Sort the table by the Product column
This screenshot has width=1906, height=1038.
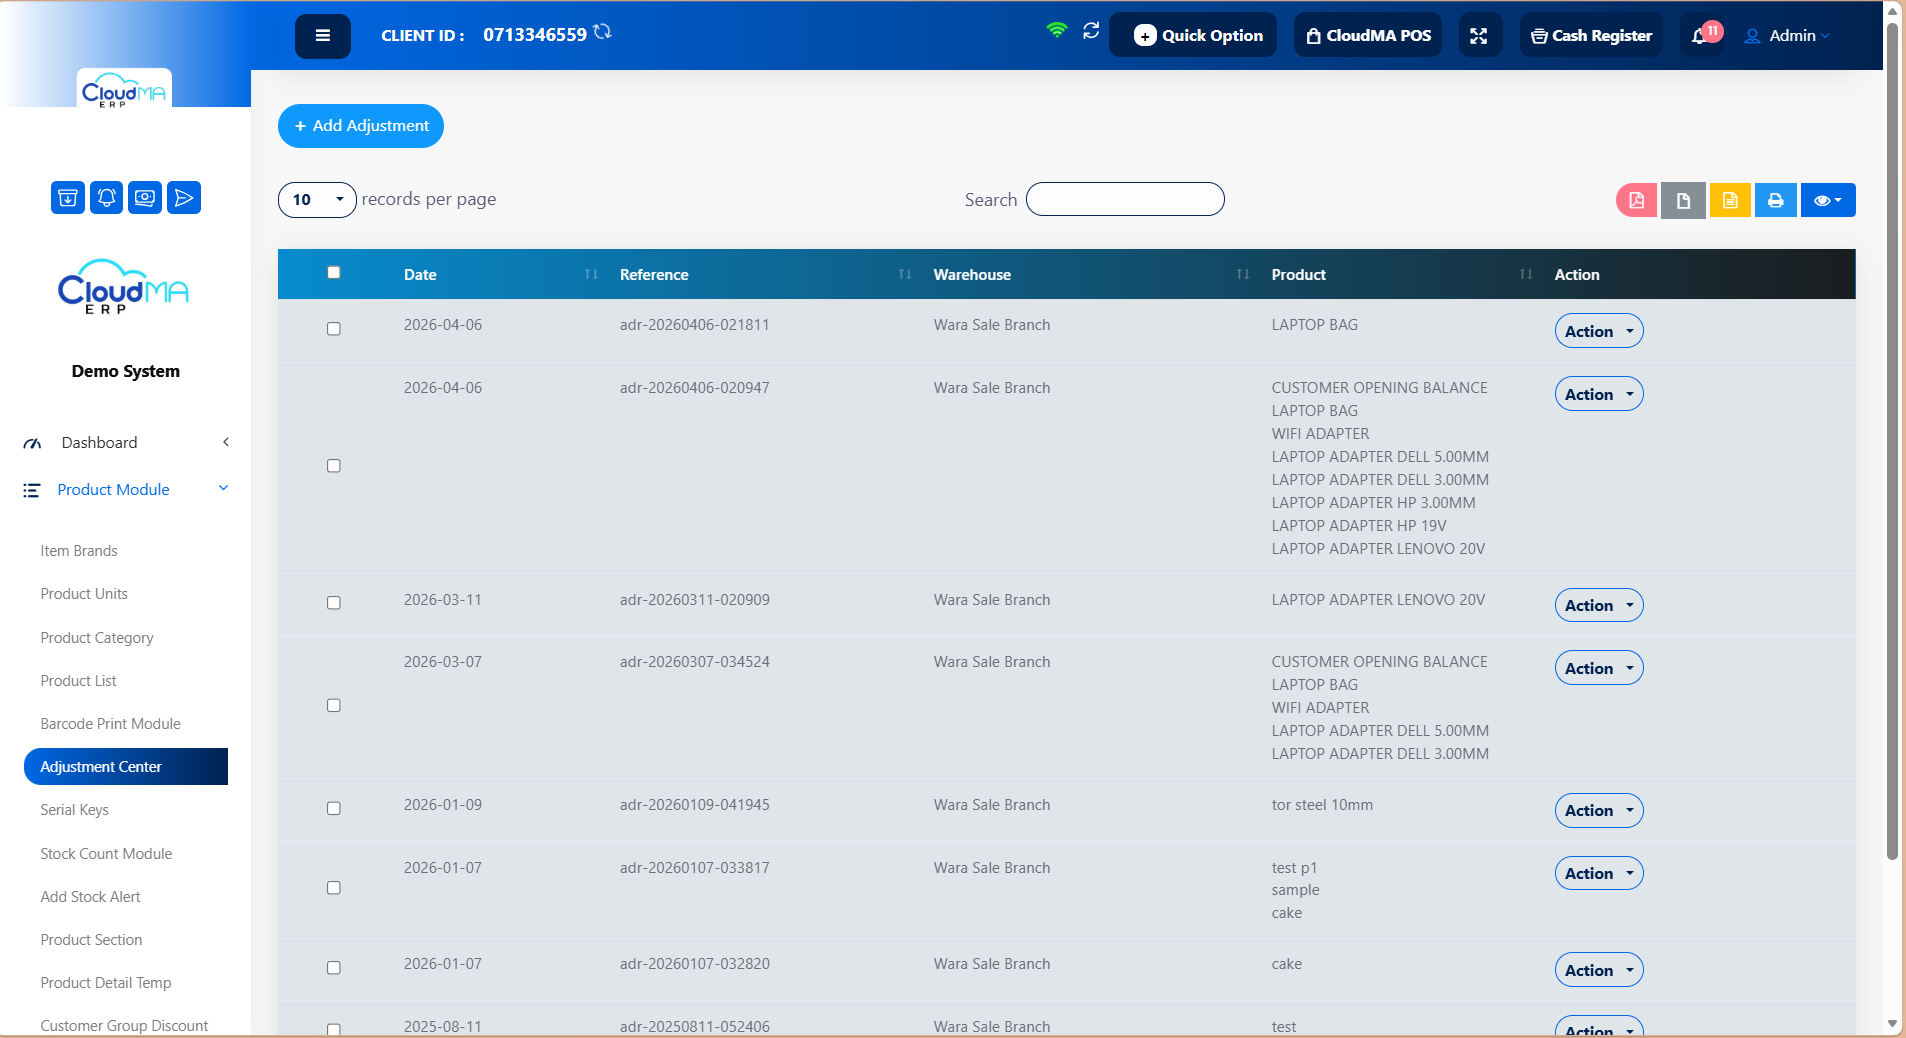click(1526, 274)
